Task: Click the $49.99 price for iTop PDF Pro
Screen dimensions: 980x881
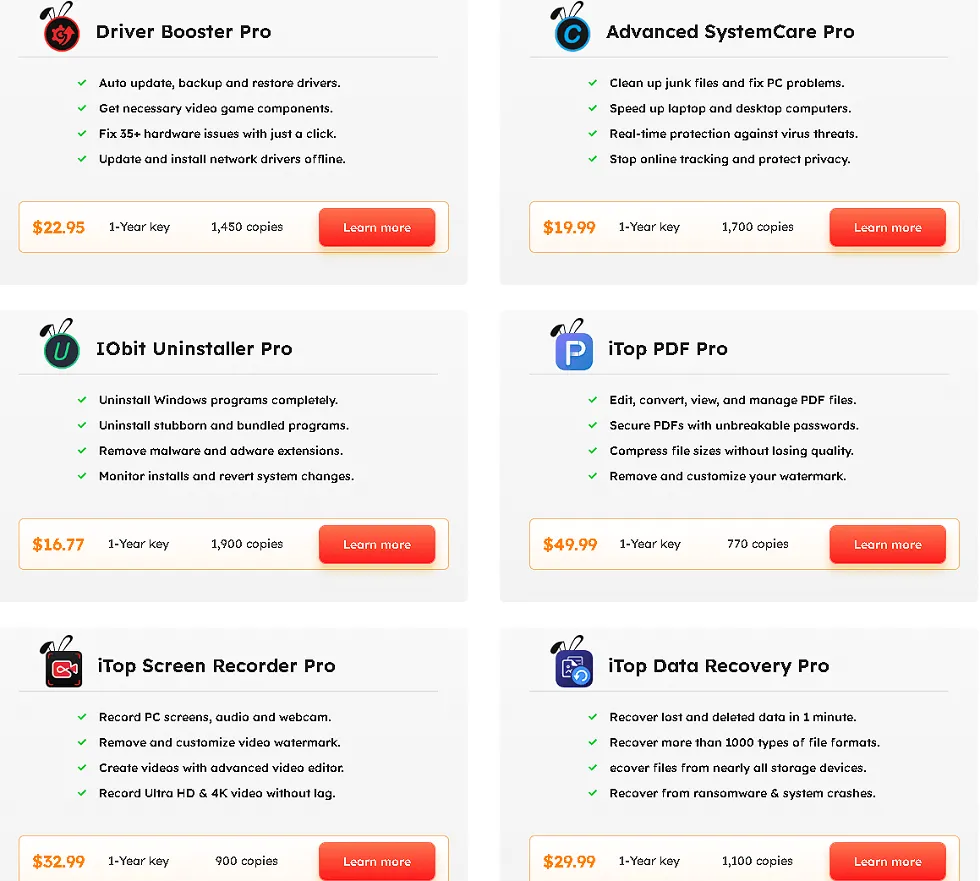Action: click(x=570, y=544)
